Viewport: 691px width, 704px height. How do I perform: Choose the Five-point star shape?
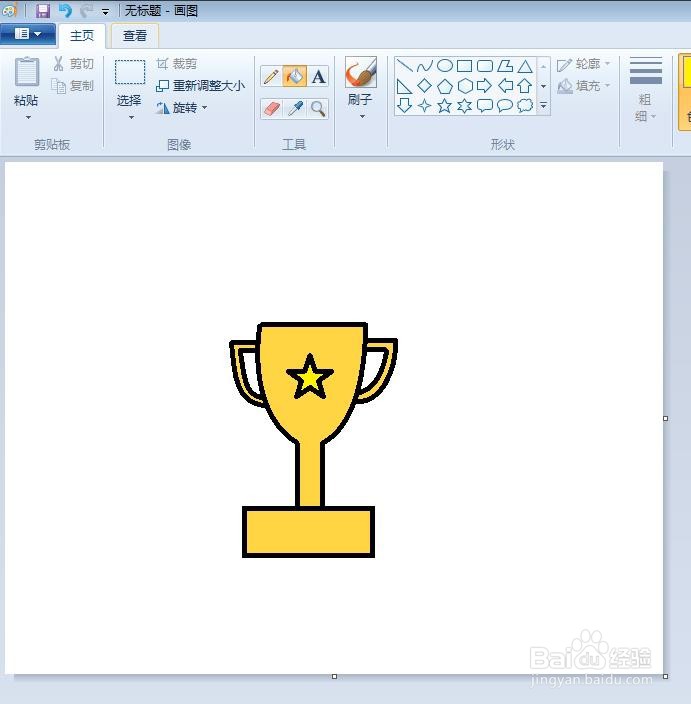point(445,106)
